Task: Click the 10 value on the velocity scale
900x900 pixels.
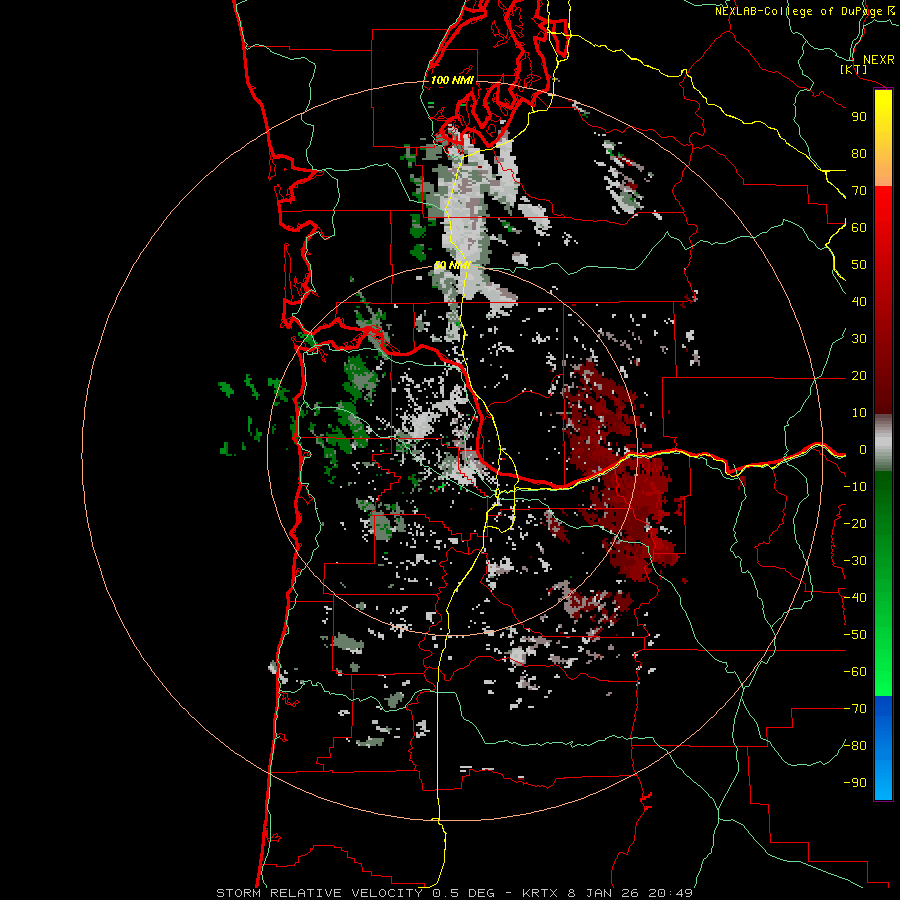Action: (859, 413)
